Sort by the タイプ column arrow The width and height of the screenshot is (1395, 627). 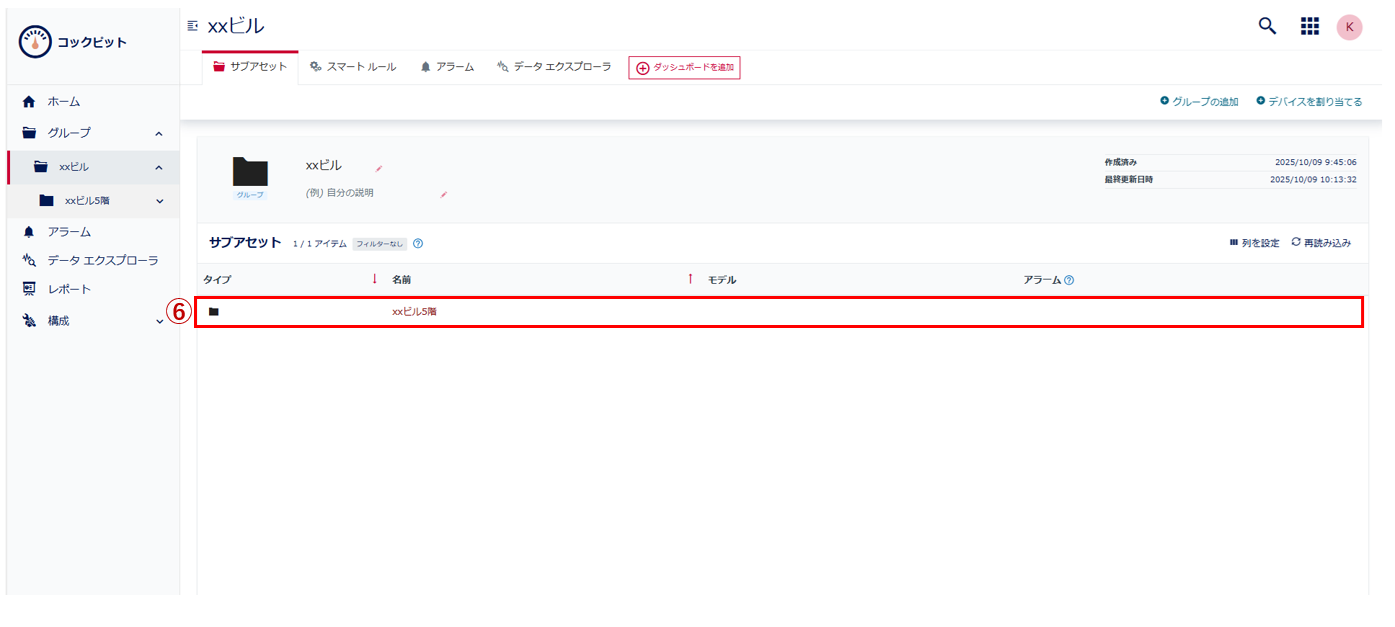374,280
